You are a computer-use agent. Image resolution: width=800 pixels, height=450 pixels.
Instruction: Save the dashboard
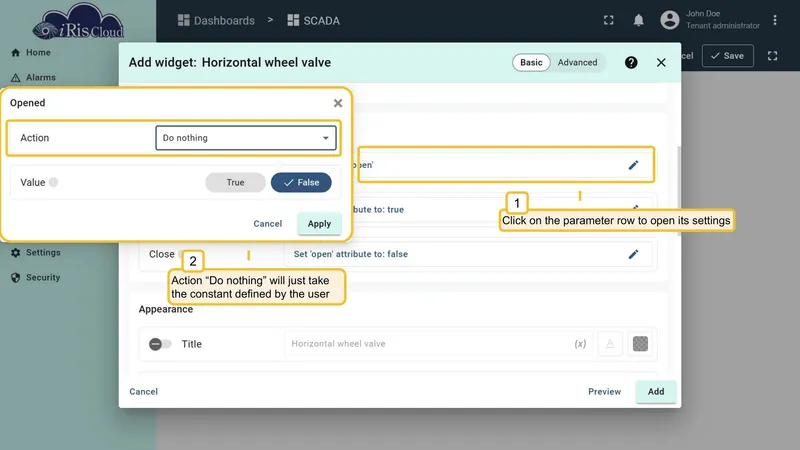728,56
